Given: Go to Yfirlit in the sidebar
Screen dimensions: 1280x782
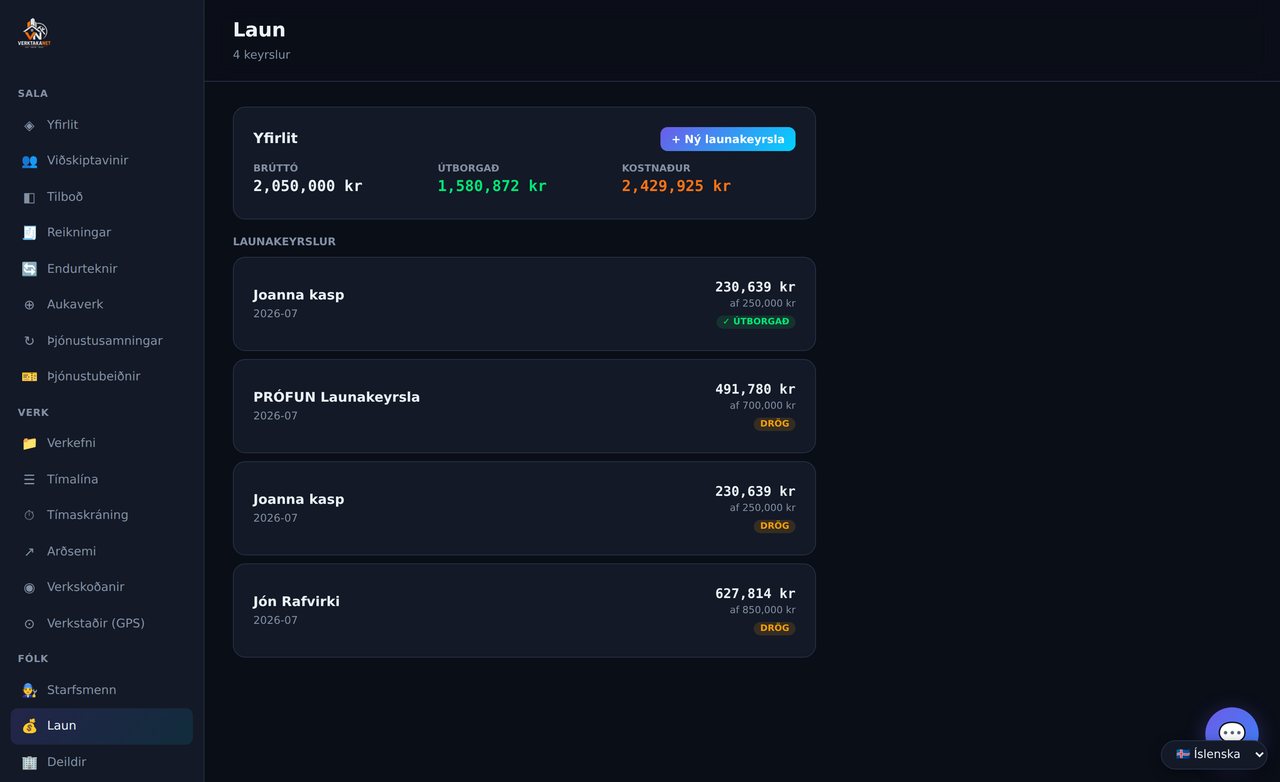Looking at the screenshot, I should pos(102,125).
